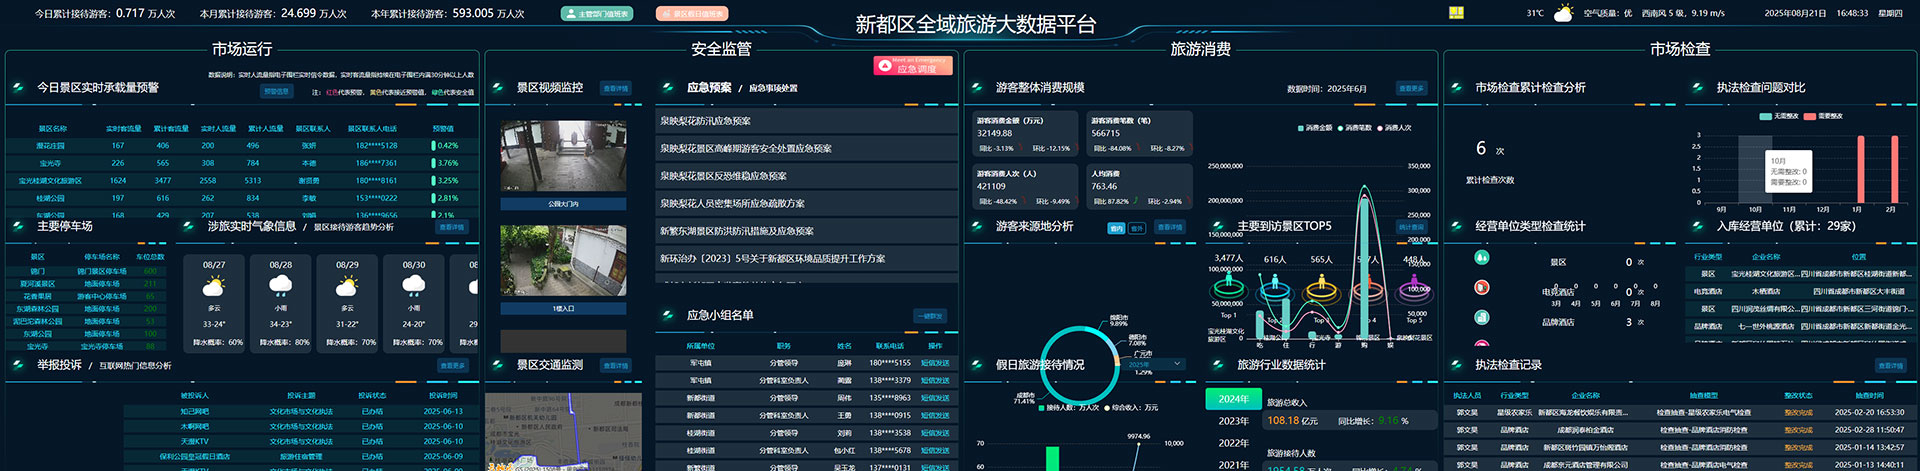Click leaf icon beside 执法检查问题对比 title

pos(1697,88)
